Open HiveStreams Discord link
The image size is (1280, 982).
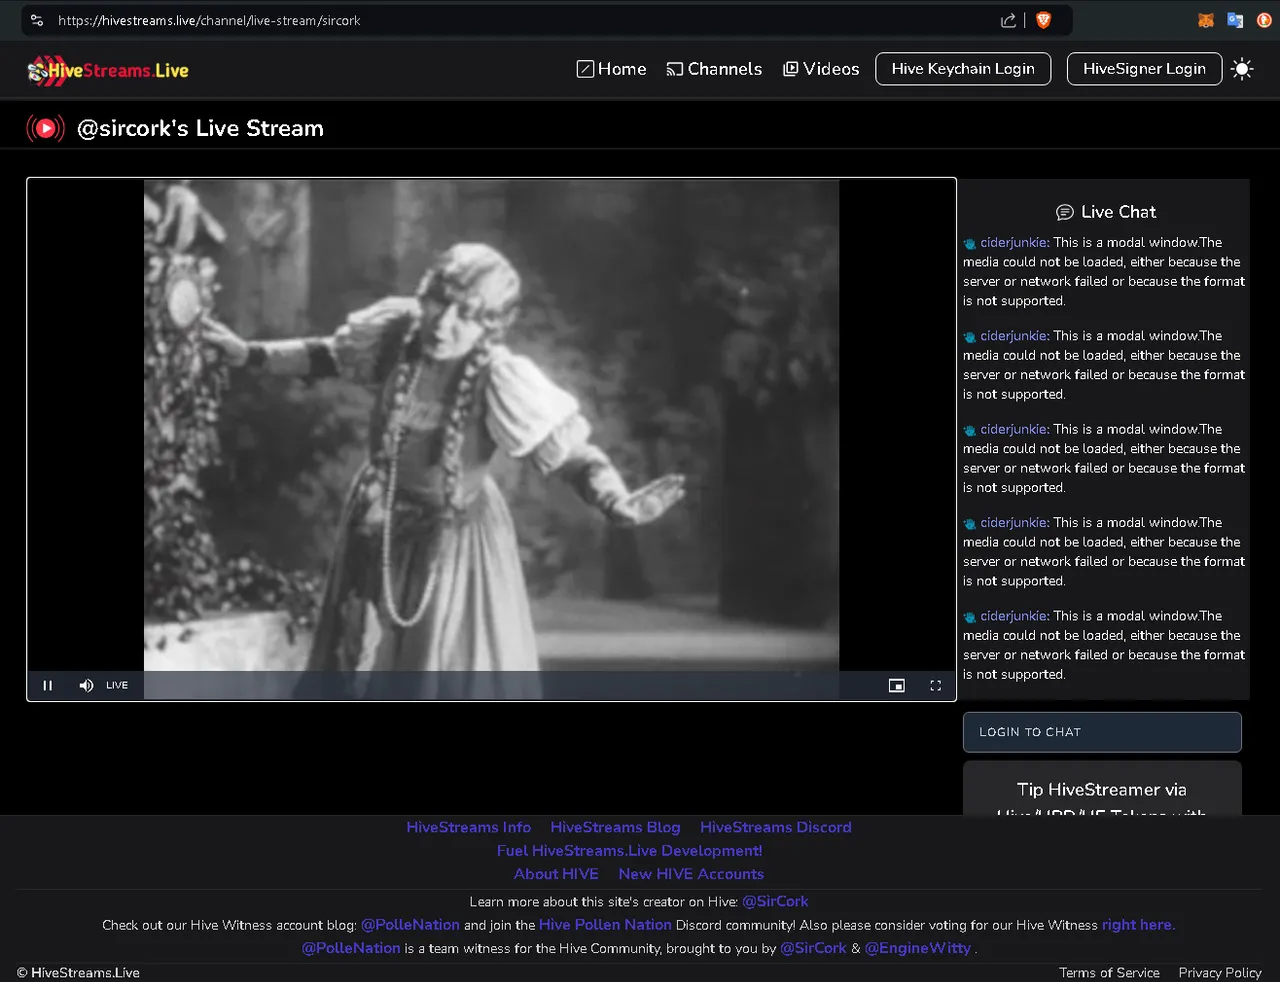[x=776, y=827]
